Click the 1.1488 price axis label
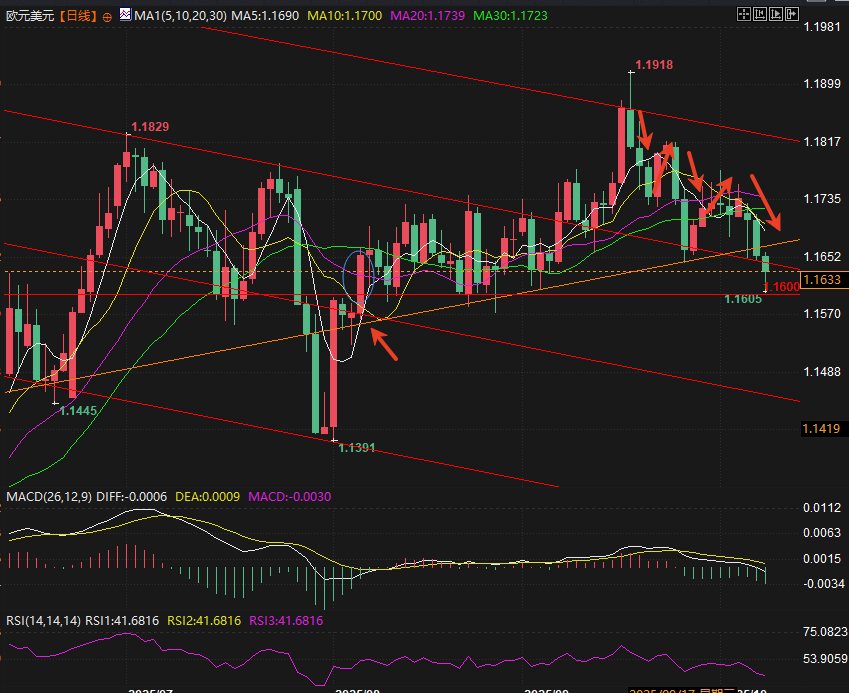 tap(822, 371)
